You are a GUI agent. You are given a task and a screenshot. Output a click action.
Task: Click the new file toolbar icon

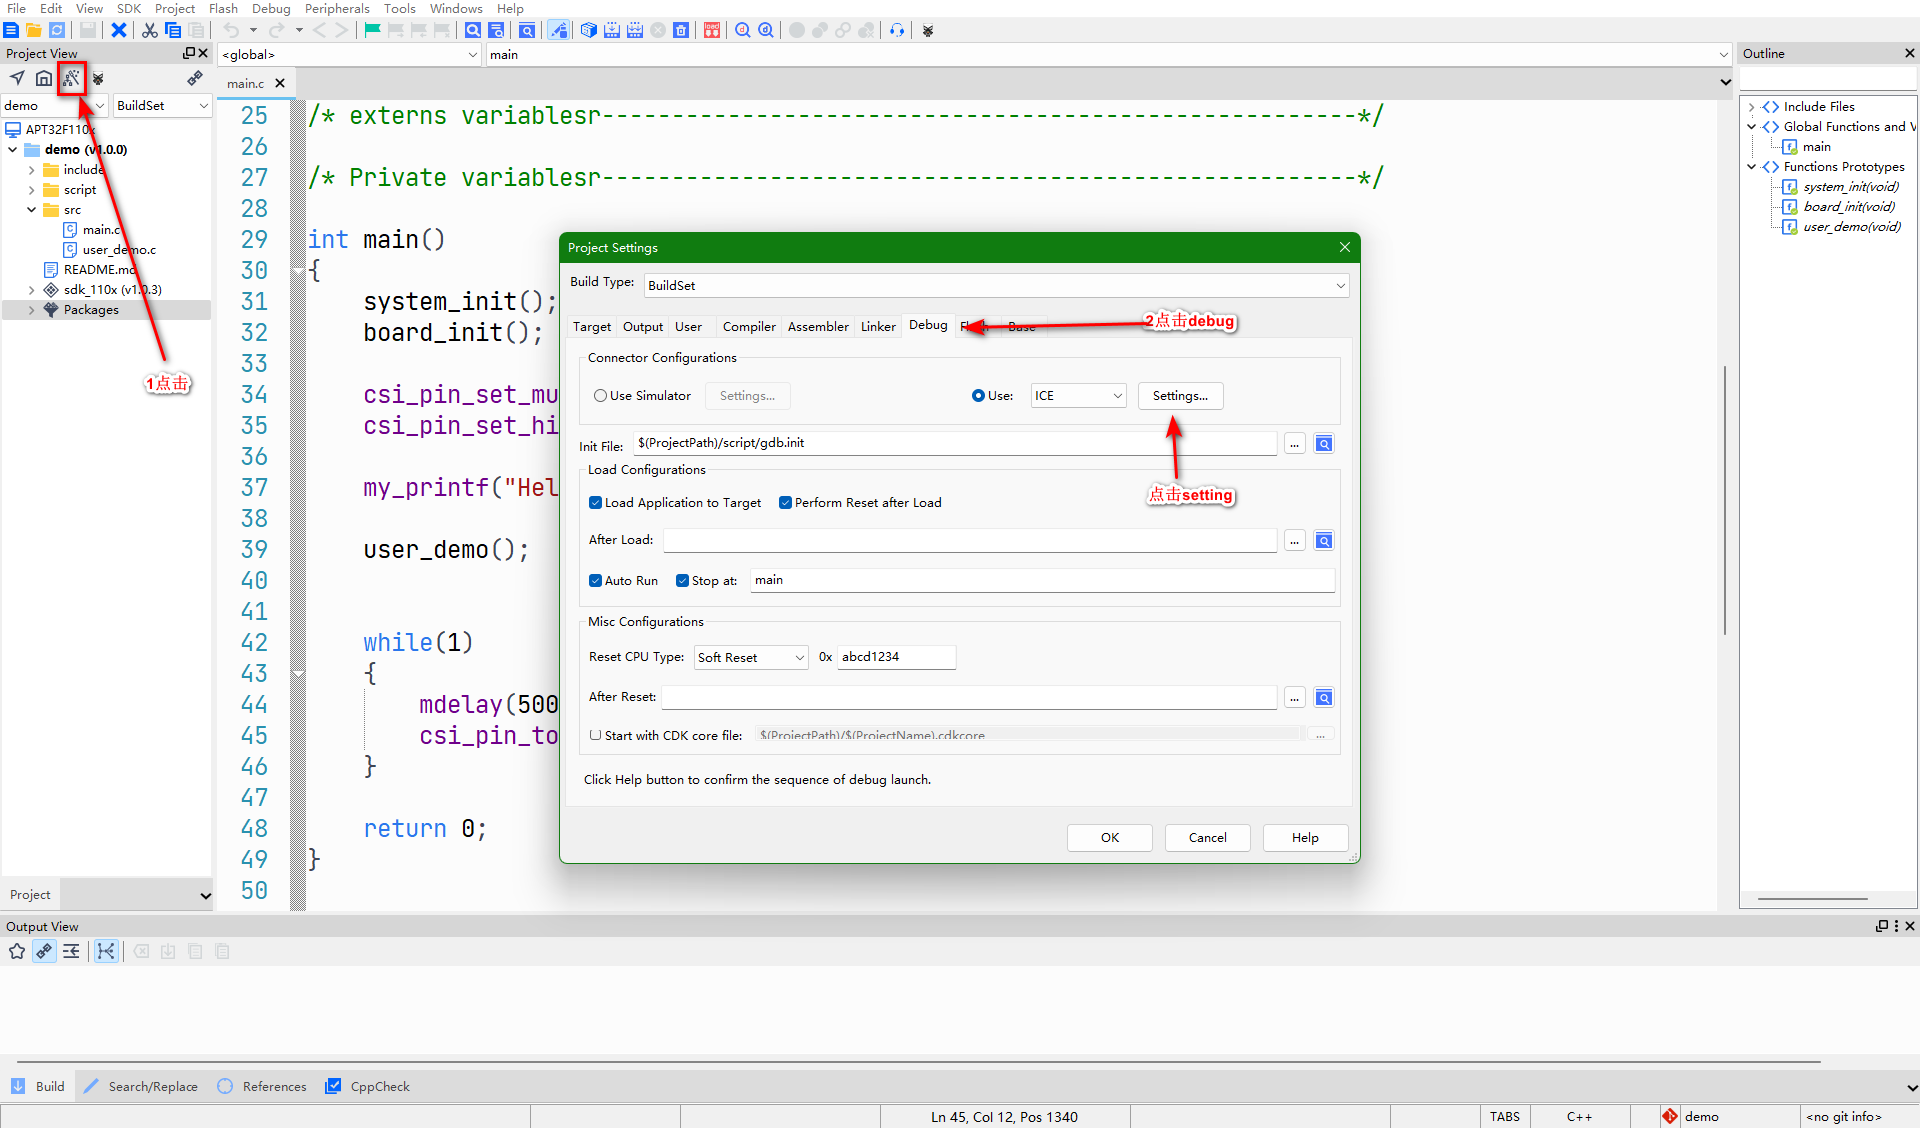tap(11, 30)
